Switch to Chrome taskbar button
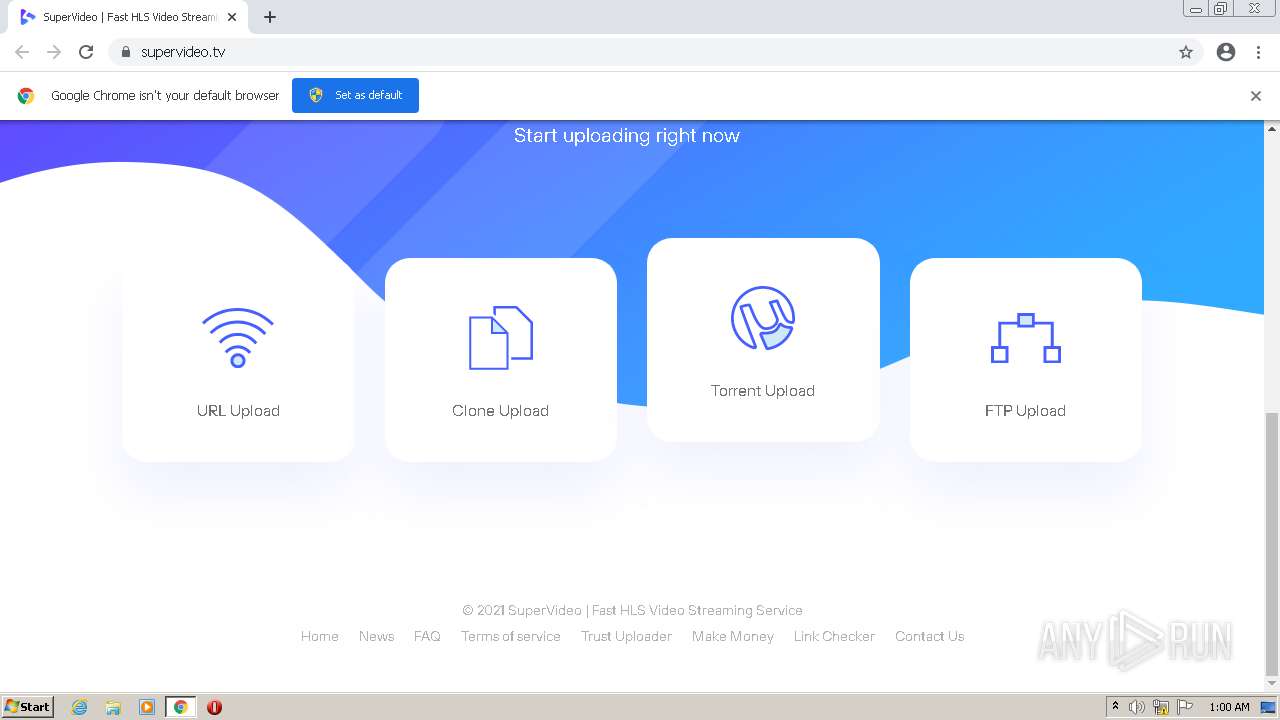 point(180,707)
